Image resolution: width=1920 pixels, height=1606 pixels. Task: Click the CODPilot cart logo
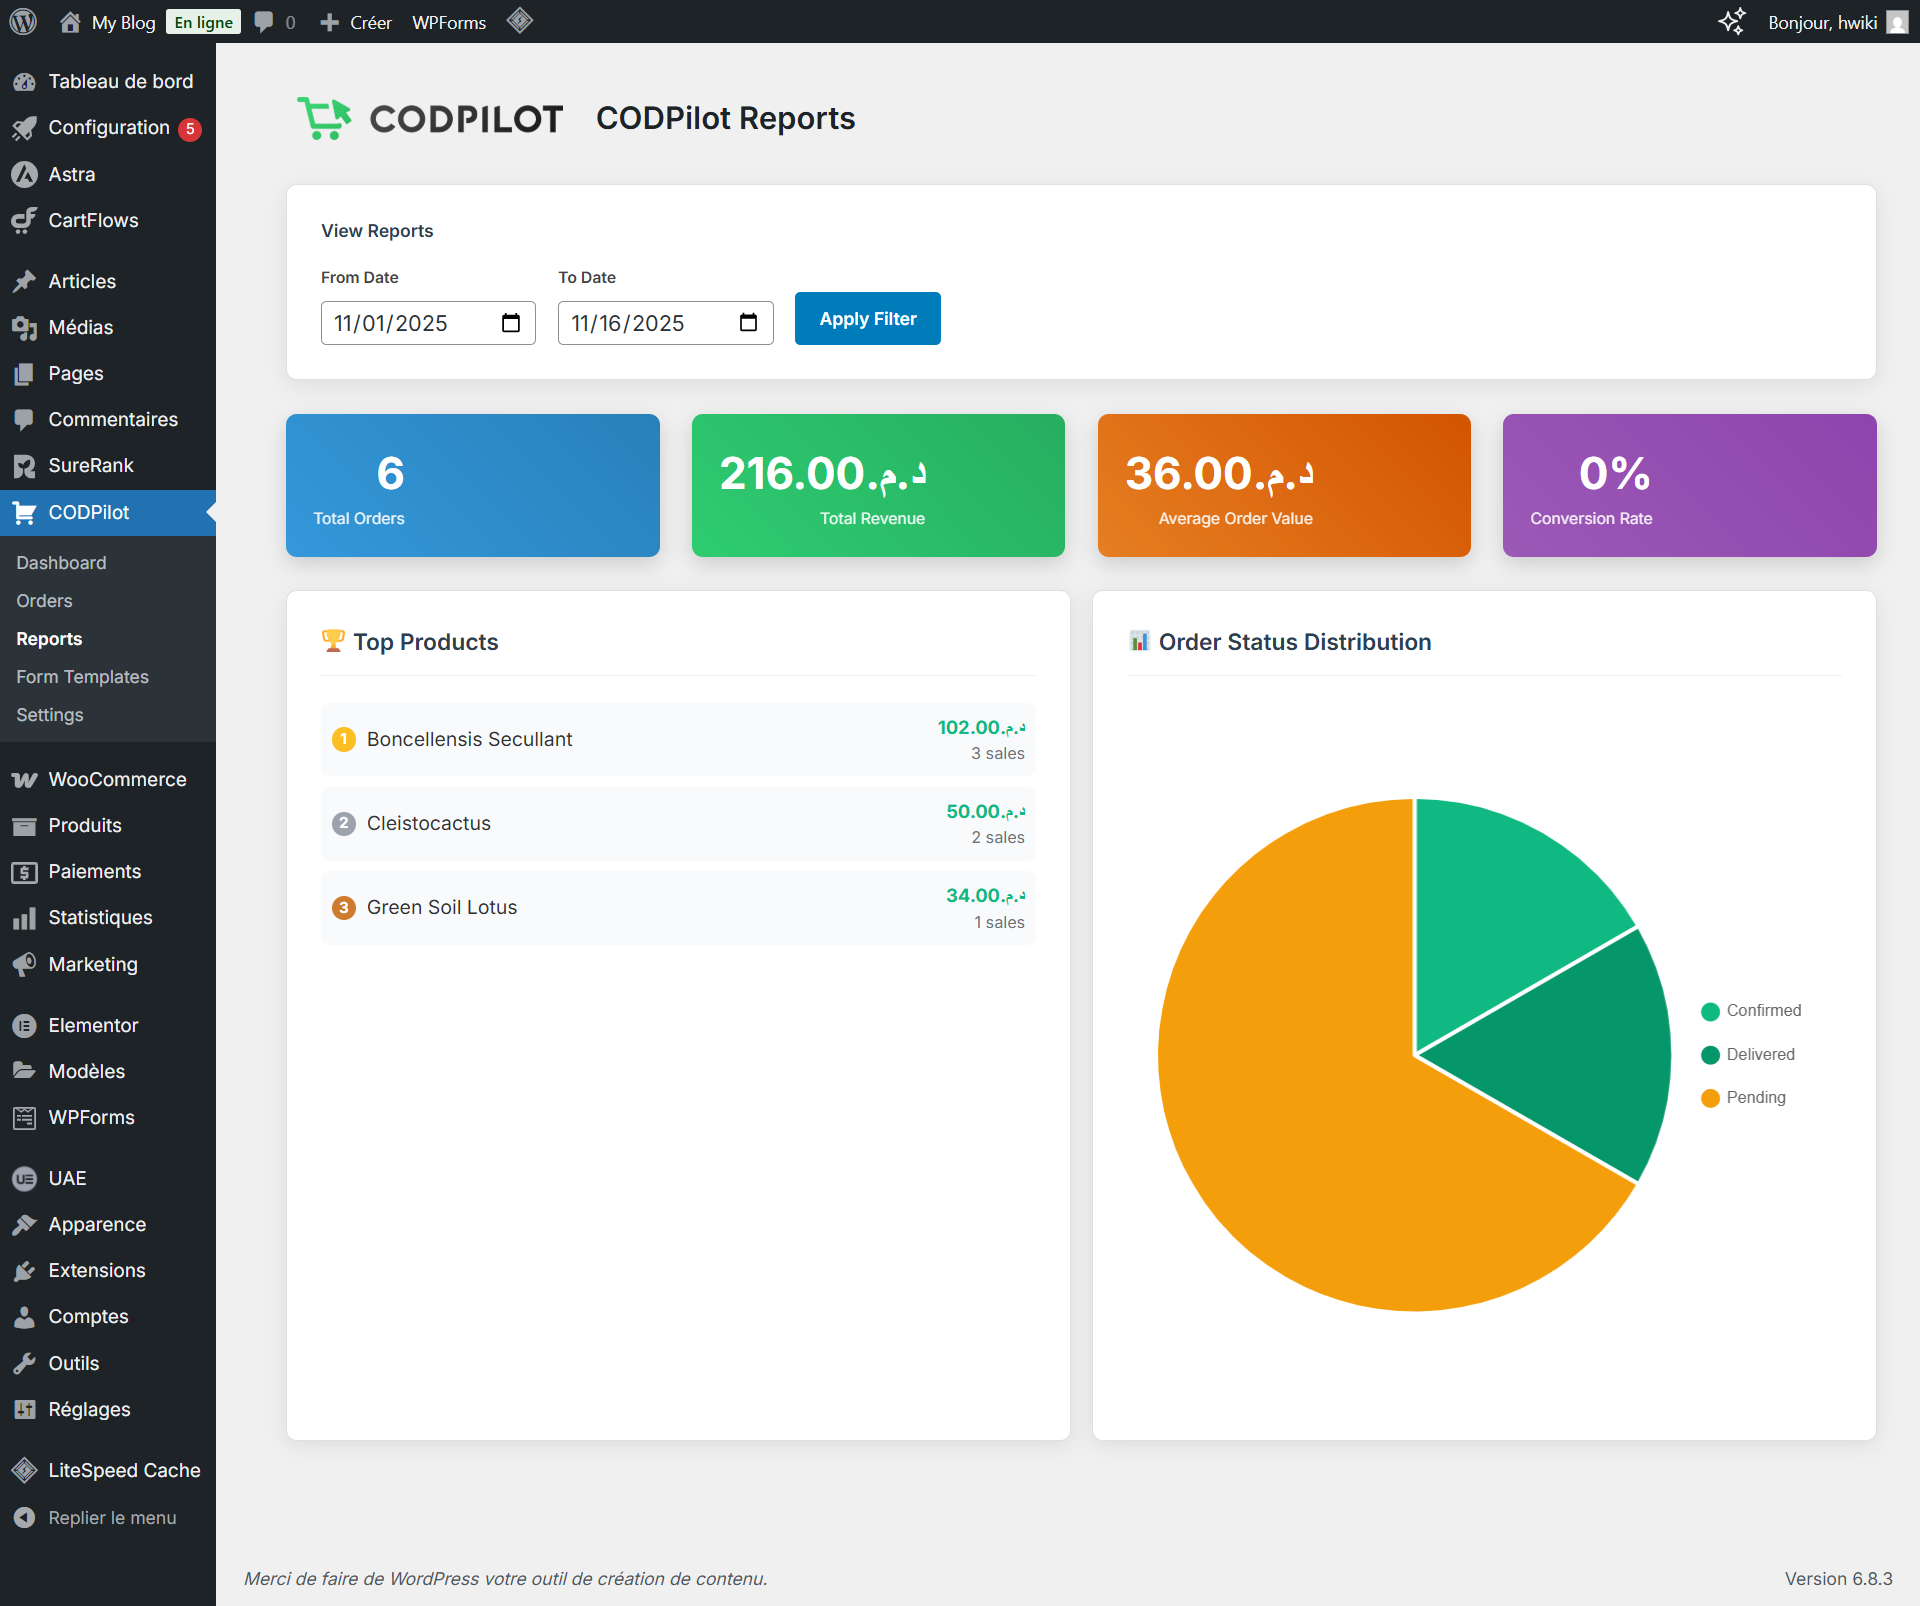tap(325, 118)
